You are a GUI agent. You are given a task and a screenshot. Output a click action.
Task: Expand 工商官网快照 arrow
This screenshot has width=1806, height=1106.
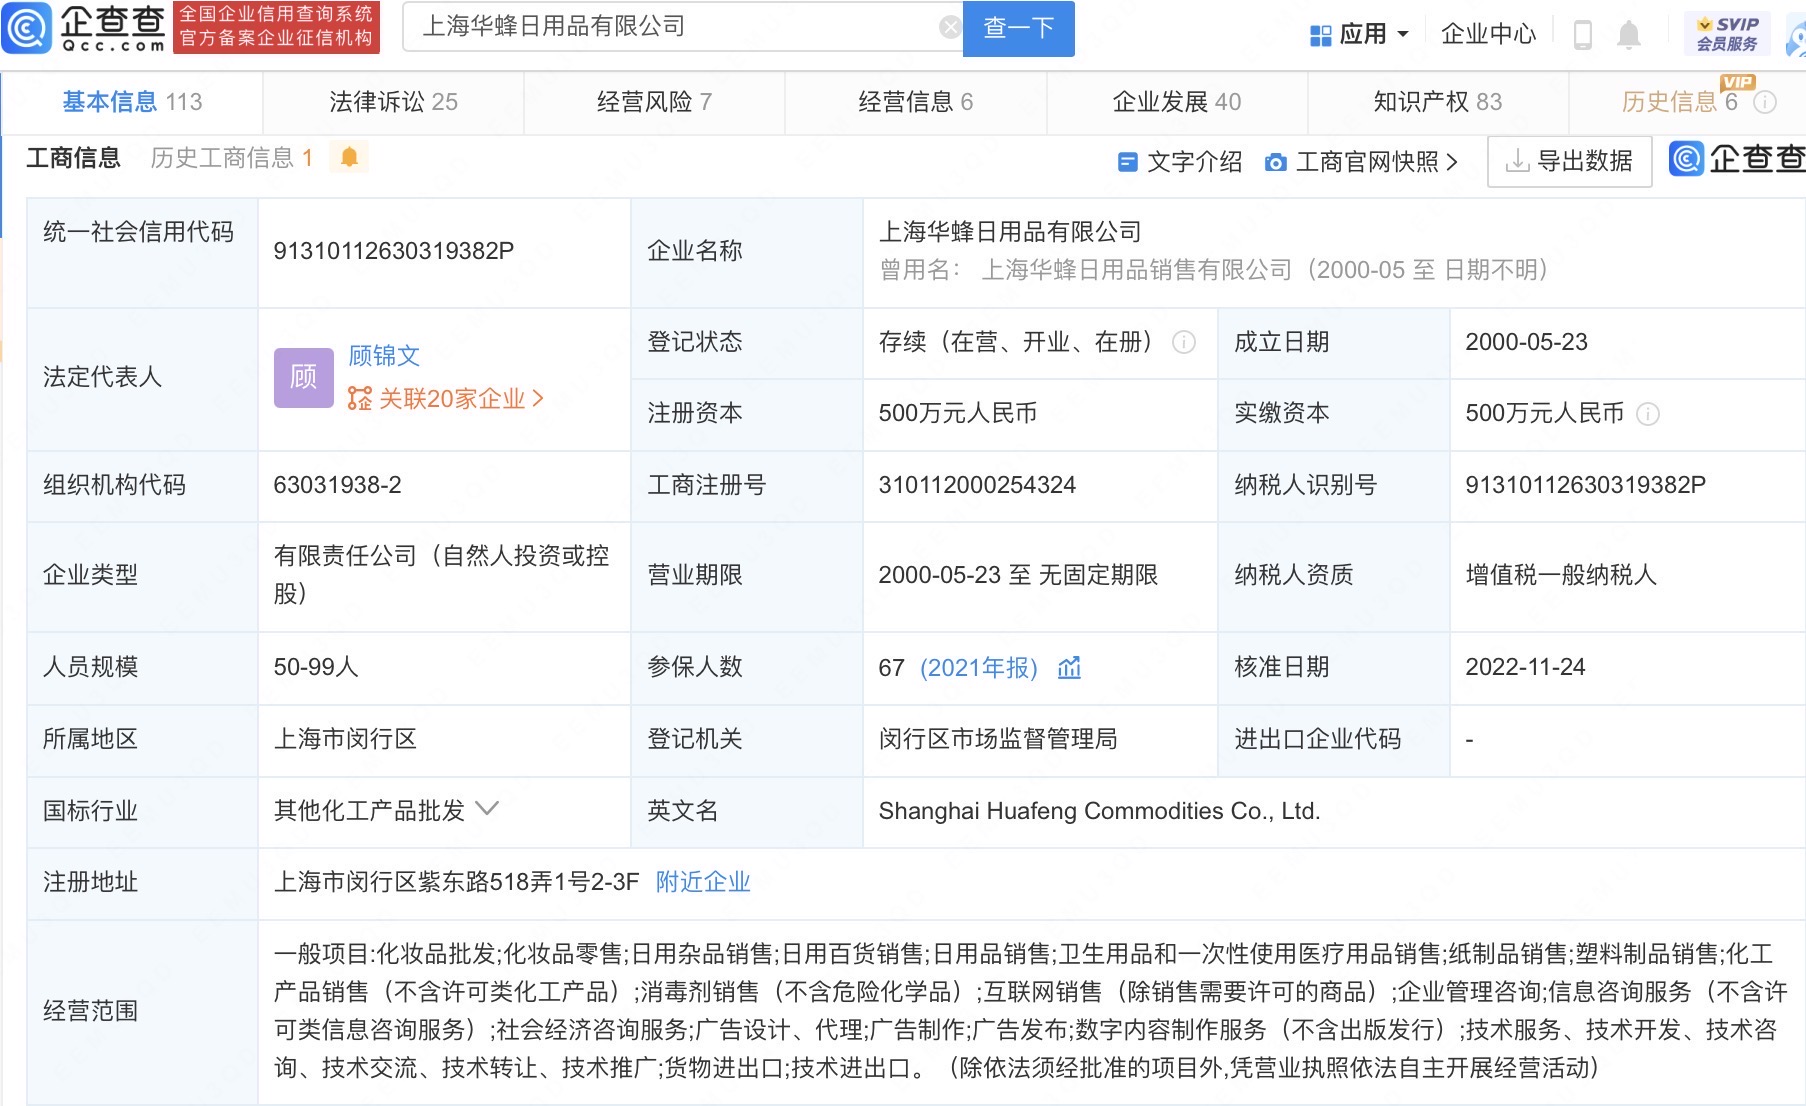(1451, 162)
